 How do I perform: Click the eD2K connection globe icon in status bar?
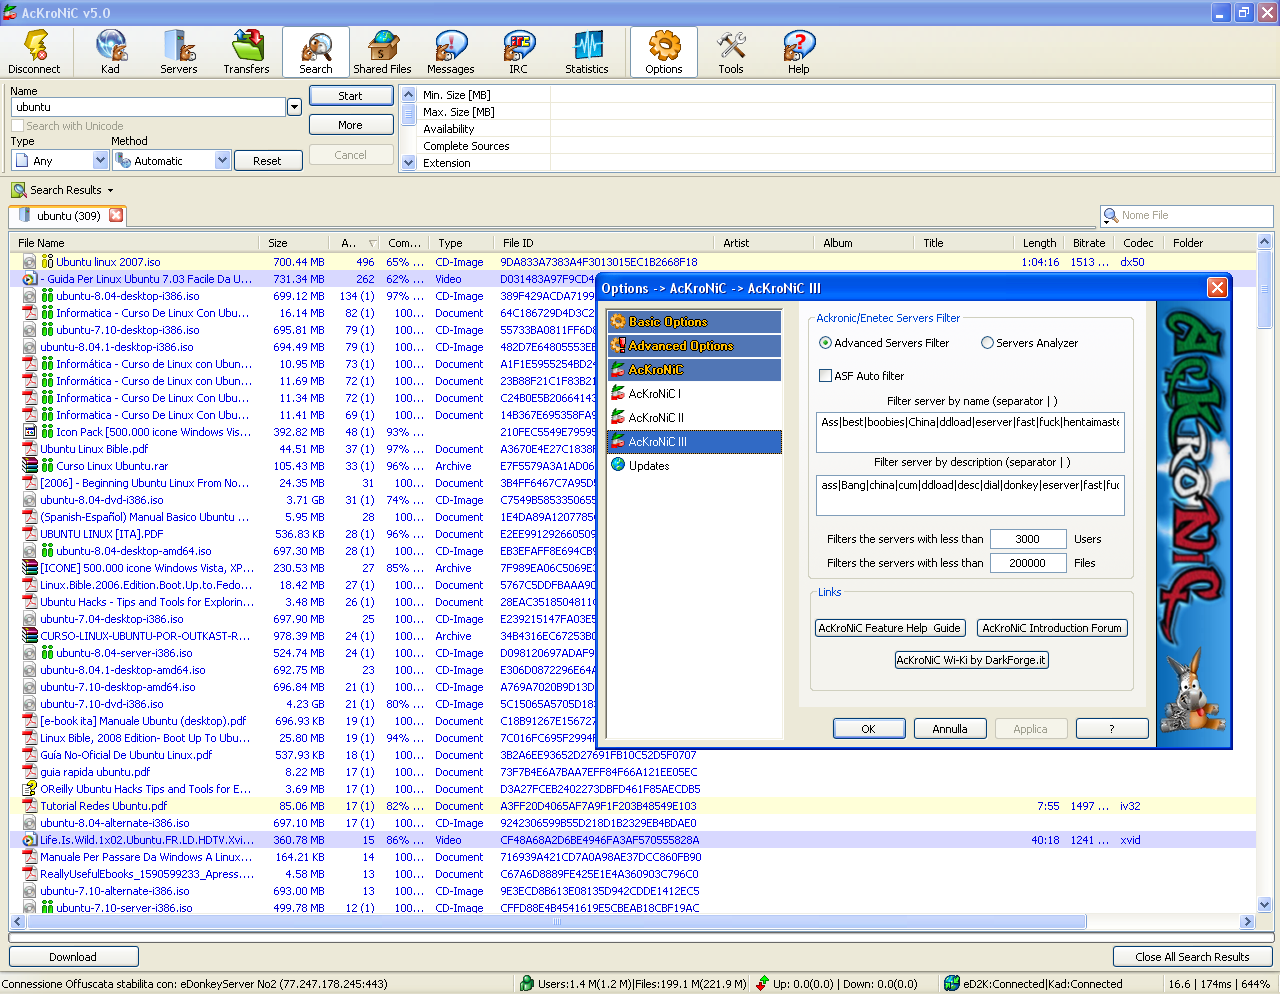[x=952, y=984]
